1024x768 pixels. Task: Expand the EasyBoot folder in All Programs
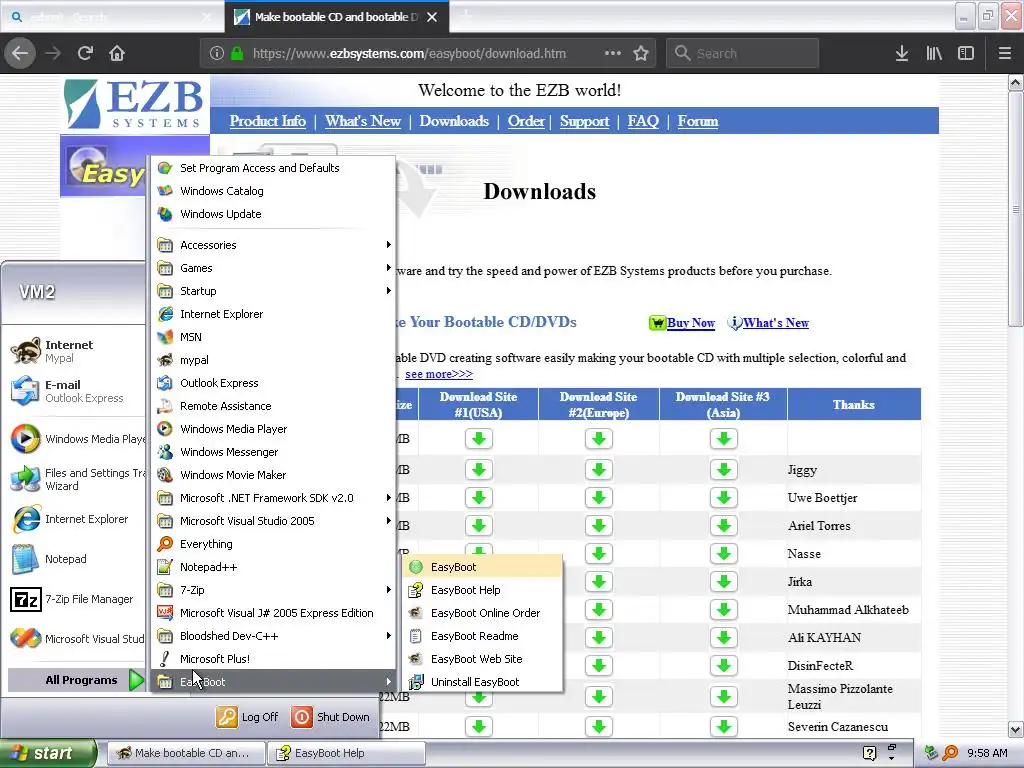[274, 681]
